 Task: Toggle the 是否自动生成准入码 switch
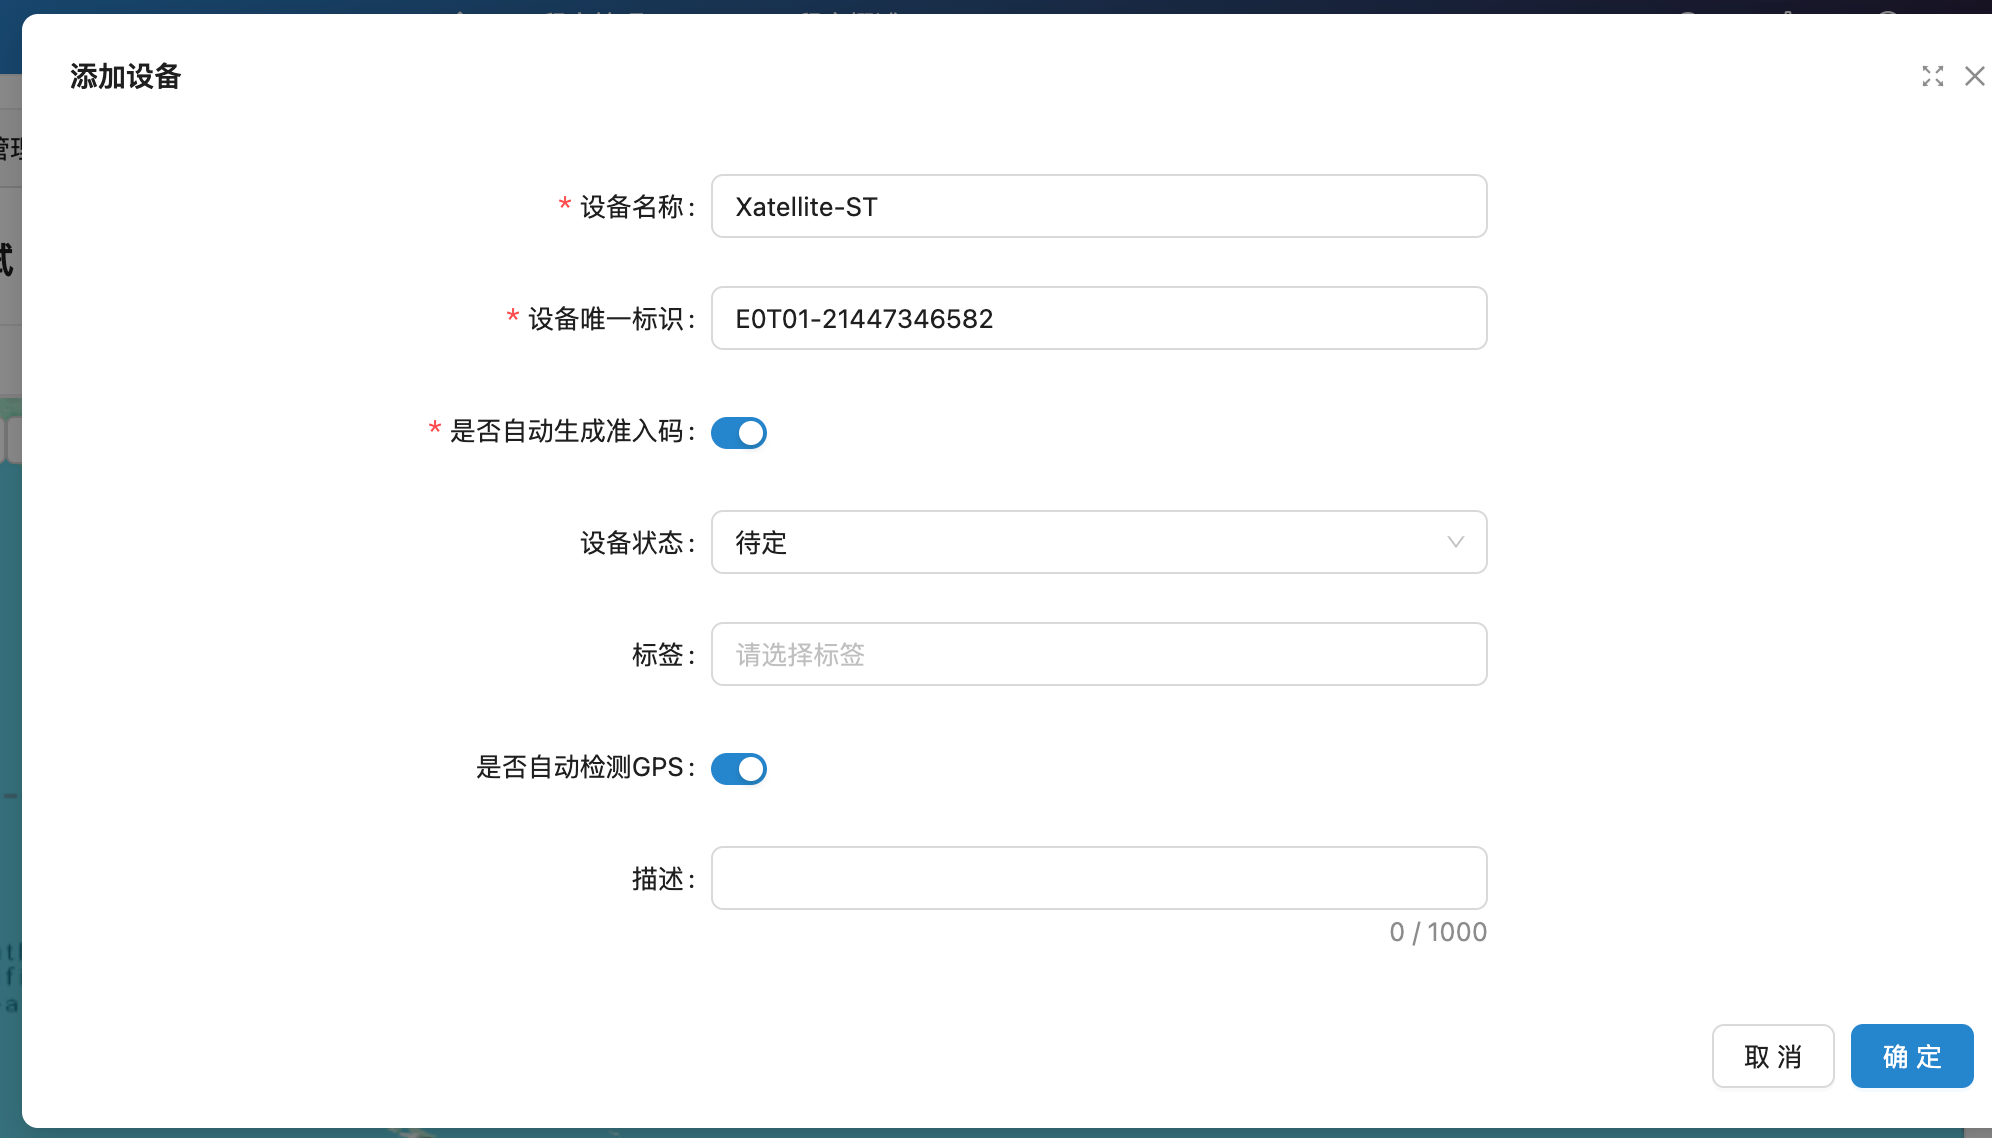(738, 433)
